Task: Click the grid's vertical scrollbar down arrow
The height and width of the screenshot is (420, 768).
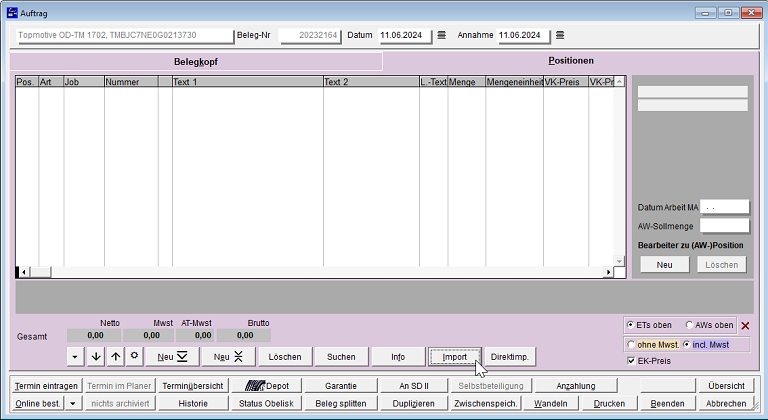Action: coord(620,262)
